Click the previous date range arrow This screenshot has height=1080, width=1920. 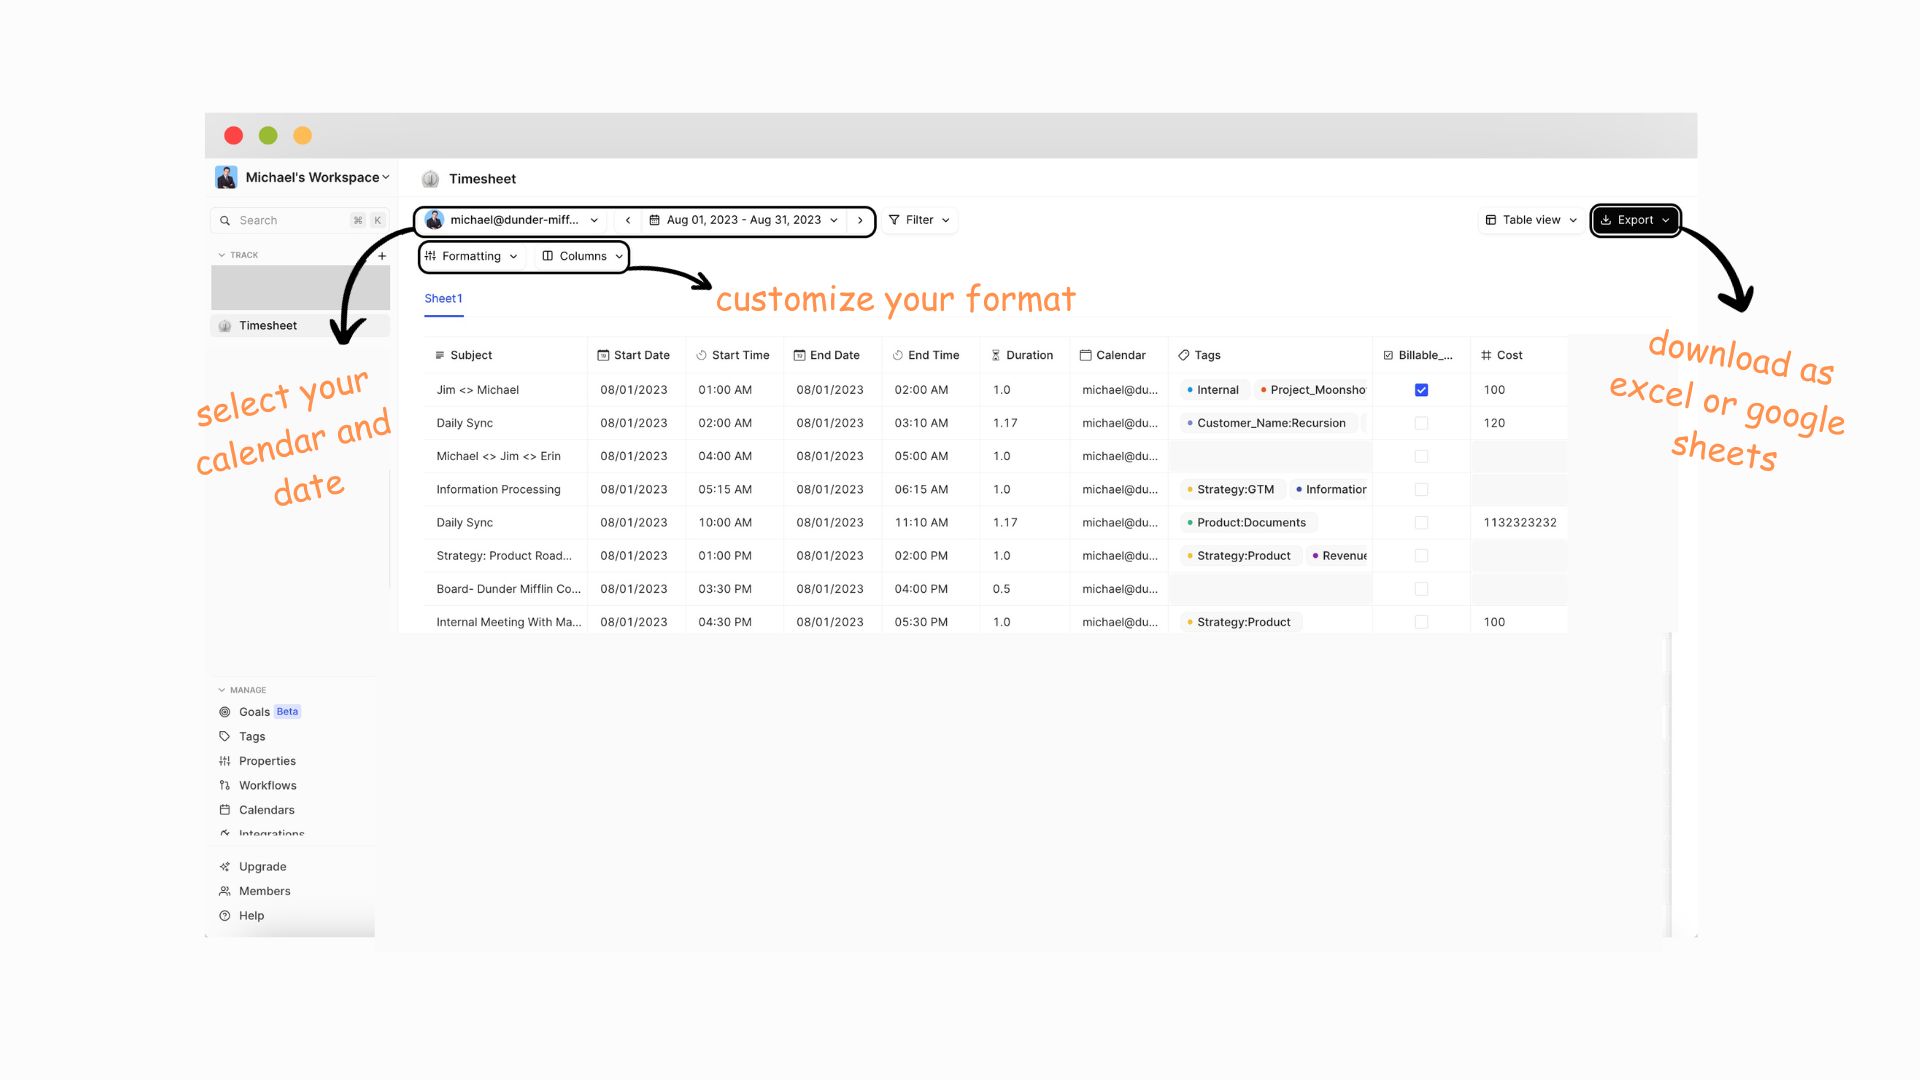(628, 220)
